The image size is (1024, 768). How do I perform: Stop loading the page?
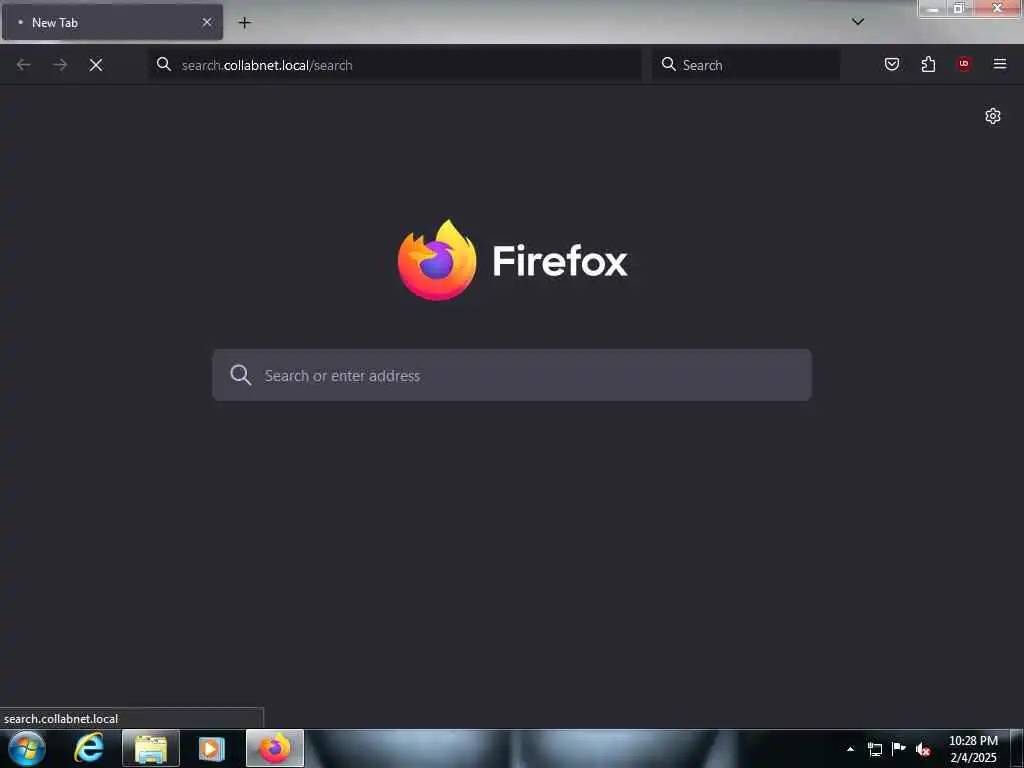[x=96, y=65]
